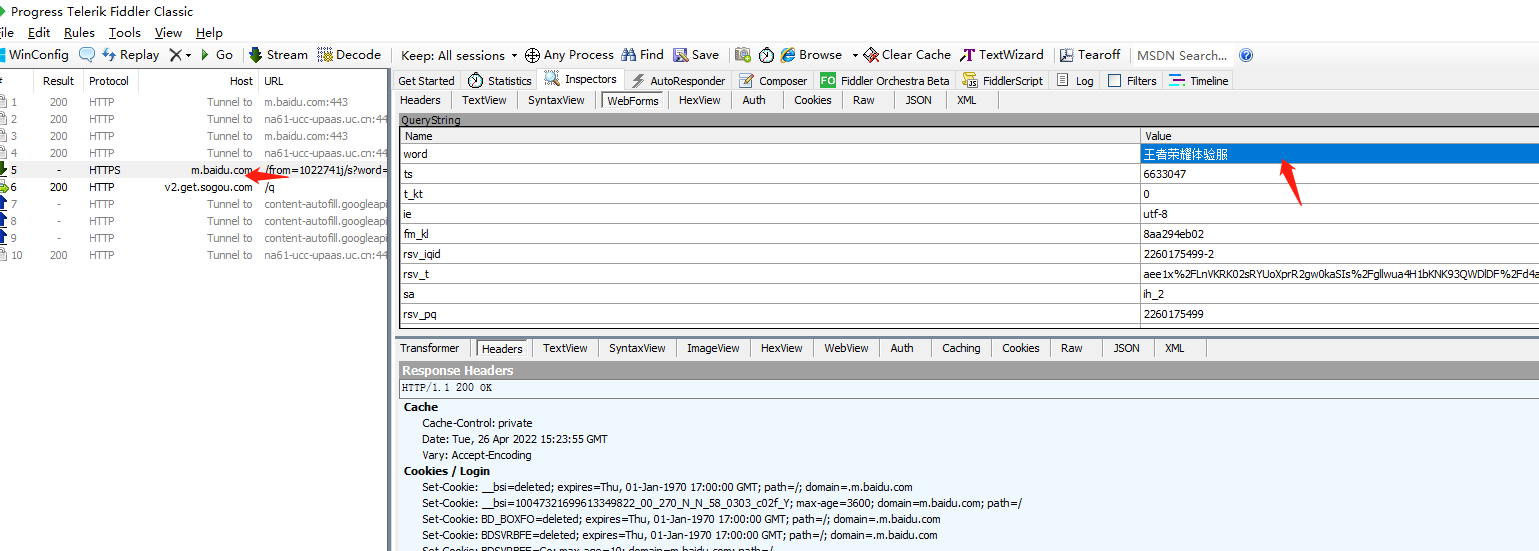Open Fiddler Orchestra Beta tab
This screenshot has width=1539, height=551.
click(885, 81)
